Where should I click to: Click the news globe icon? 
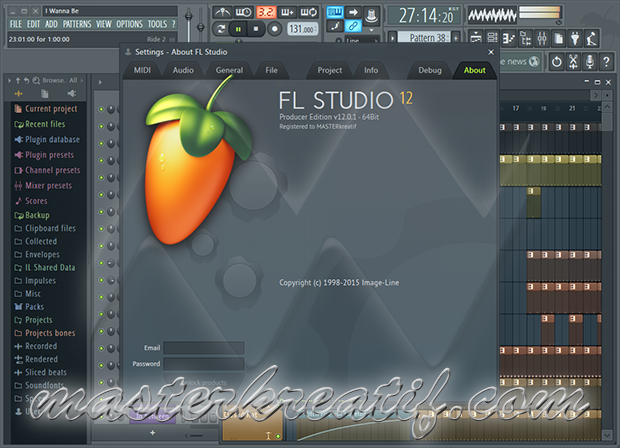(x=534, y=61)
